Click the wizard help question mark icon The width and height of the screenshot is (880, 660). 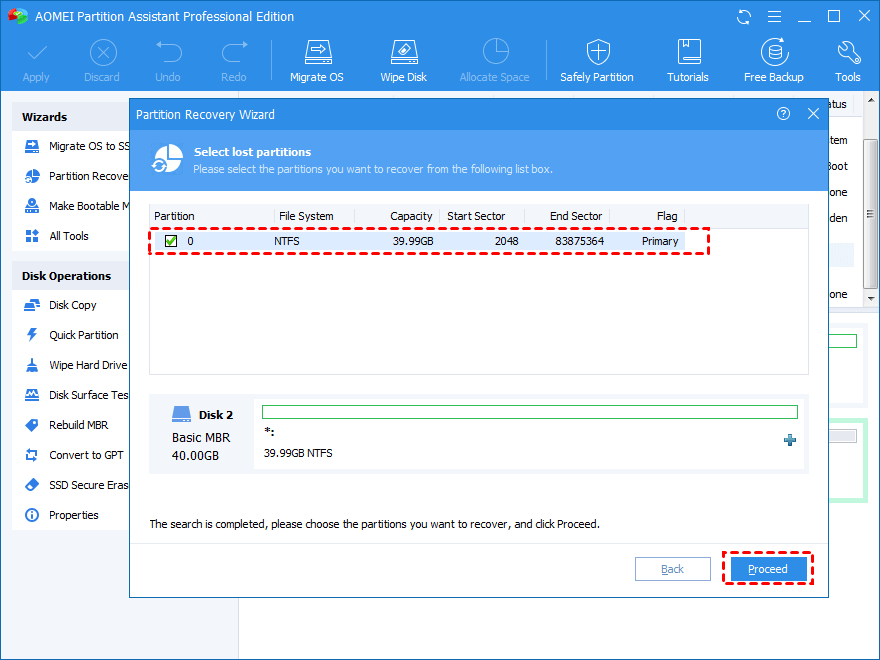[x=783, y=114]
